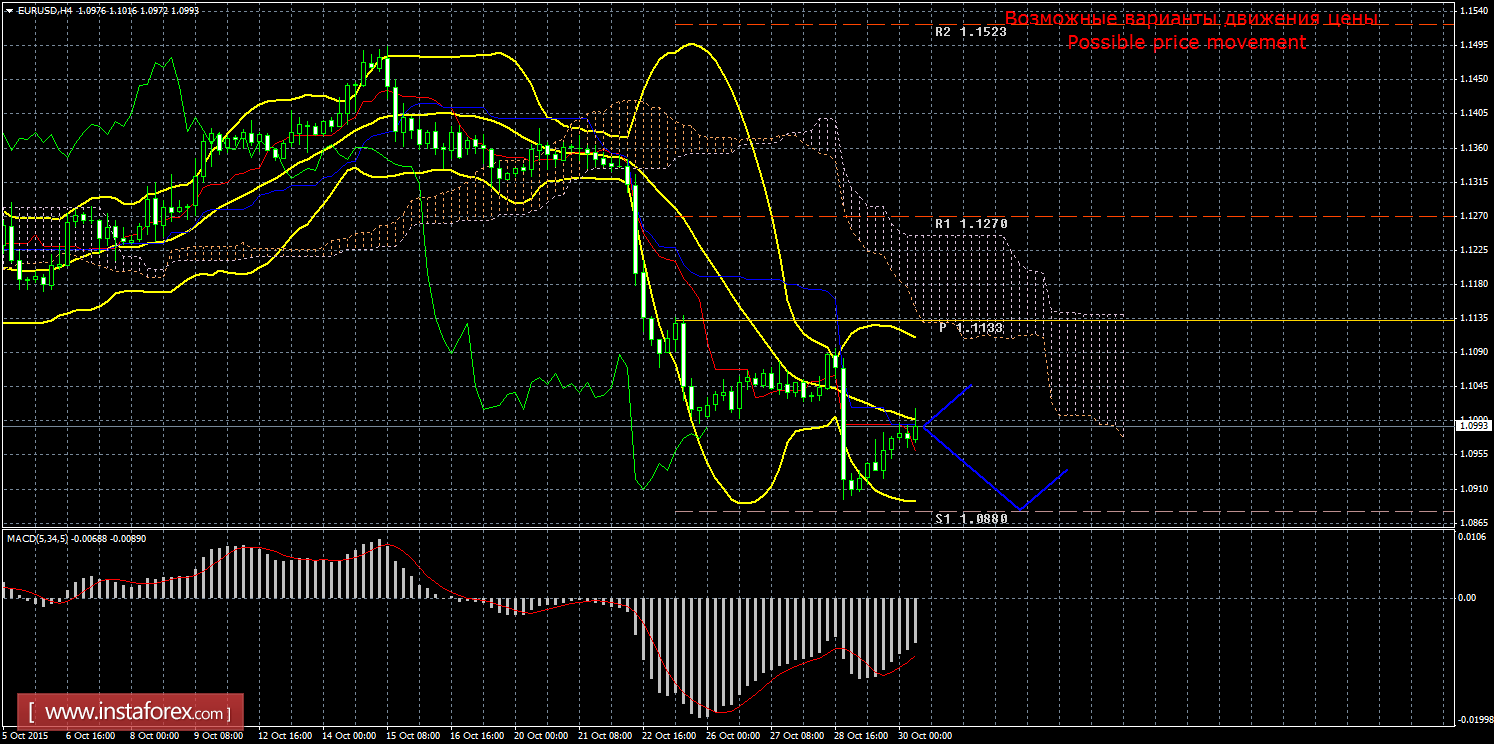
Task: Select the 5 Oct 2015 date label
Action: tap(25, 735)
